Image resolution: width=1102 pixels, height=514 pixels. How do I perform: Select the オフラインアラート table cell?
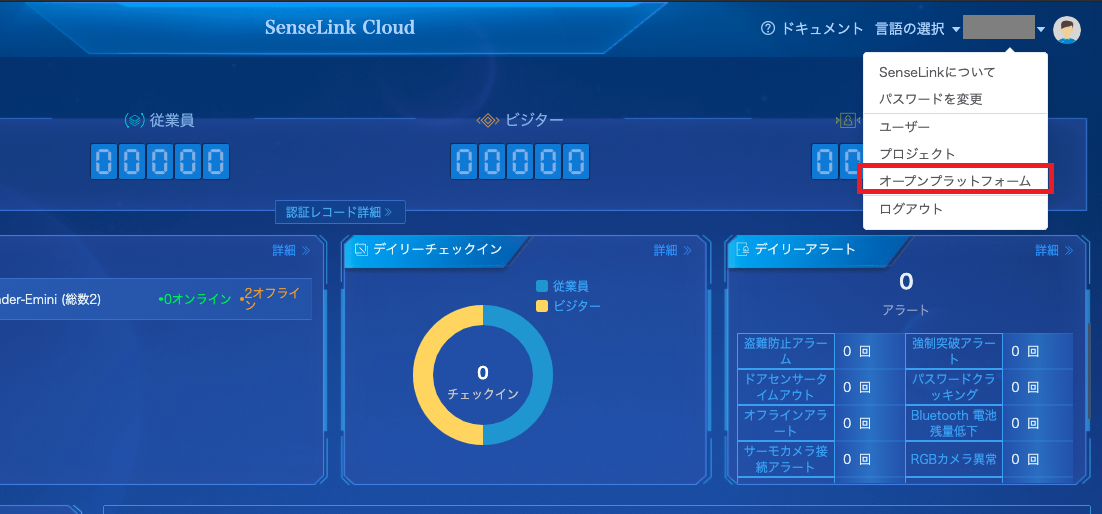786,423
